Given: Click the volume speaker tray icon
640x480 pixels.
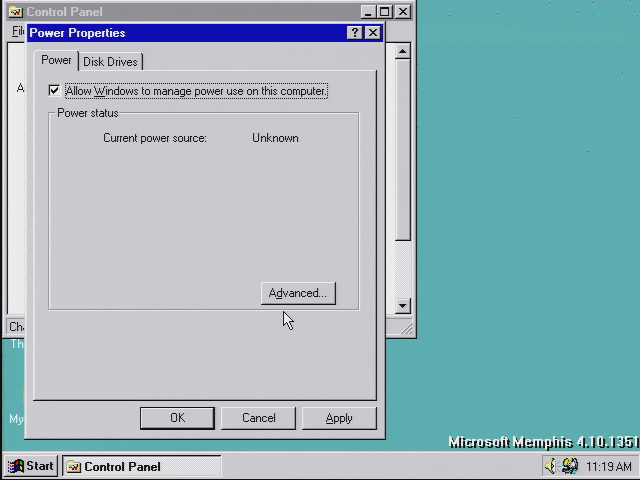Looking at the screenshot, I should [551, 466].
